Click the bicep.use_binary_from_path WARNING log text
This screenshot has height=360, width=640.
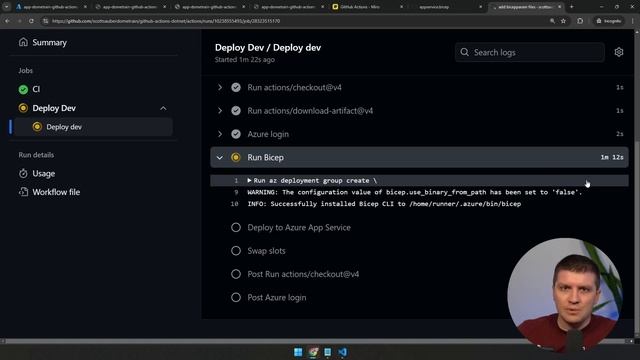(415, 192)
